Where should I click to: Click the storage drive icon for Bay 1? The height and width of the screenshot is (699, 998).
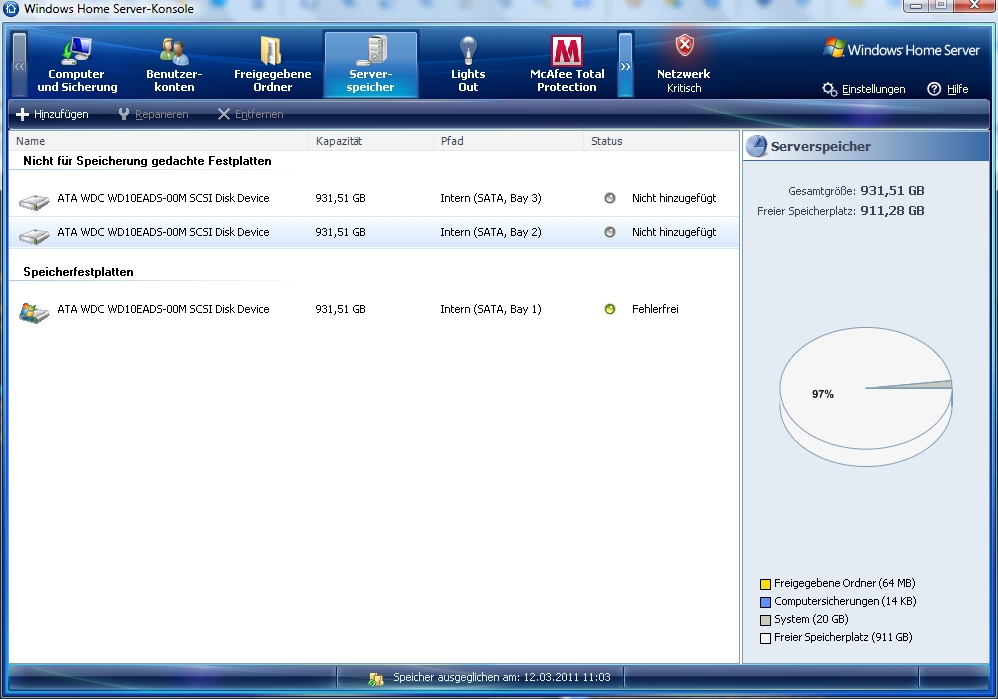34,313
